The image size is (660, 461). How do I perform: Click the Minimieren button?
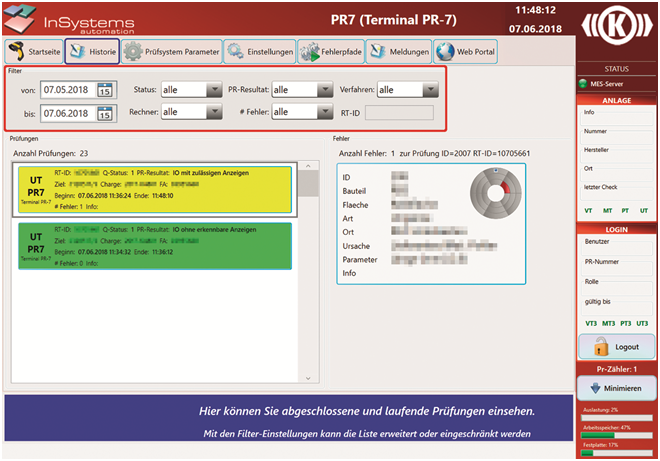pos(617,388)
